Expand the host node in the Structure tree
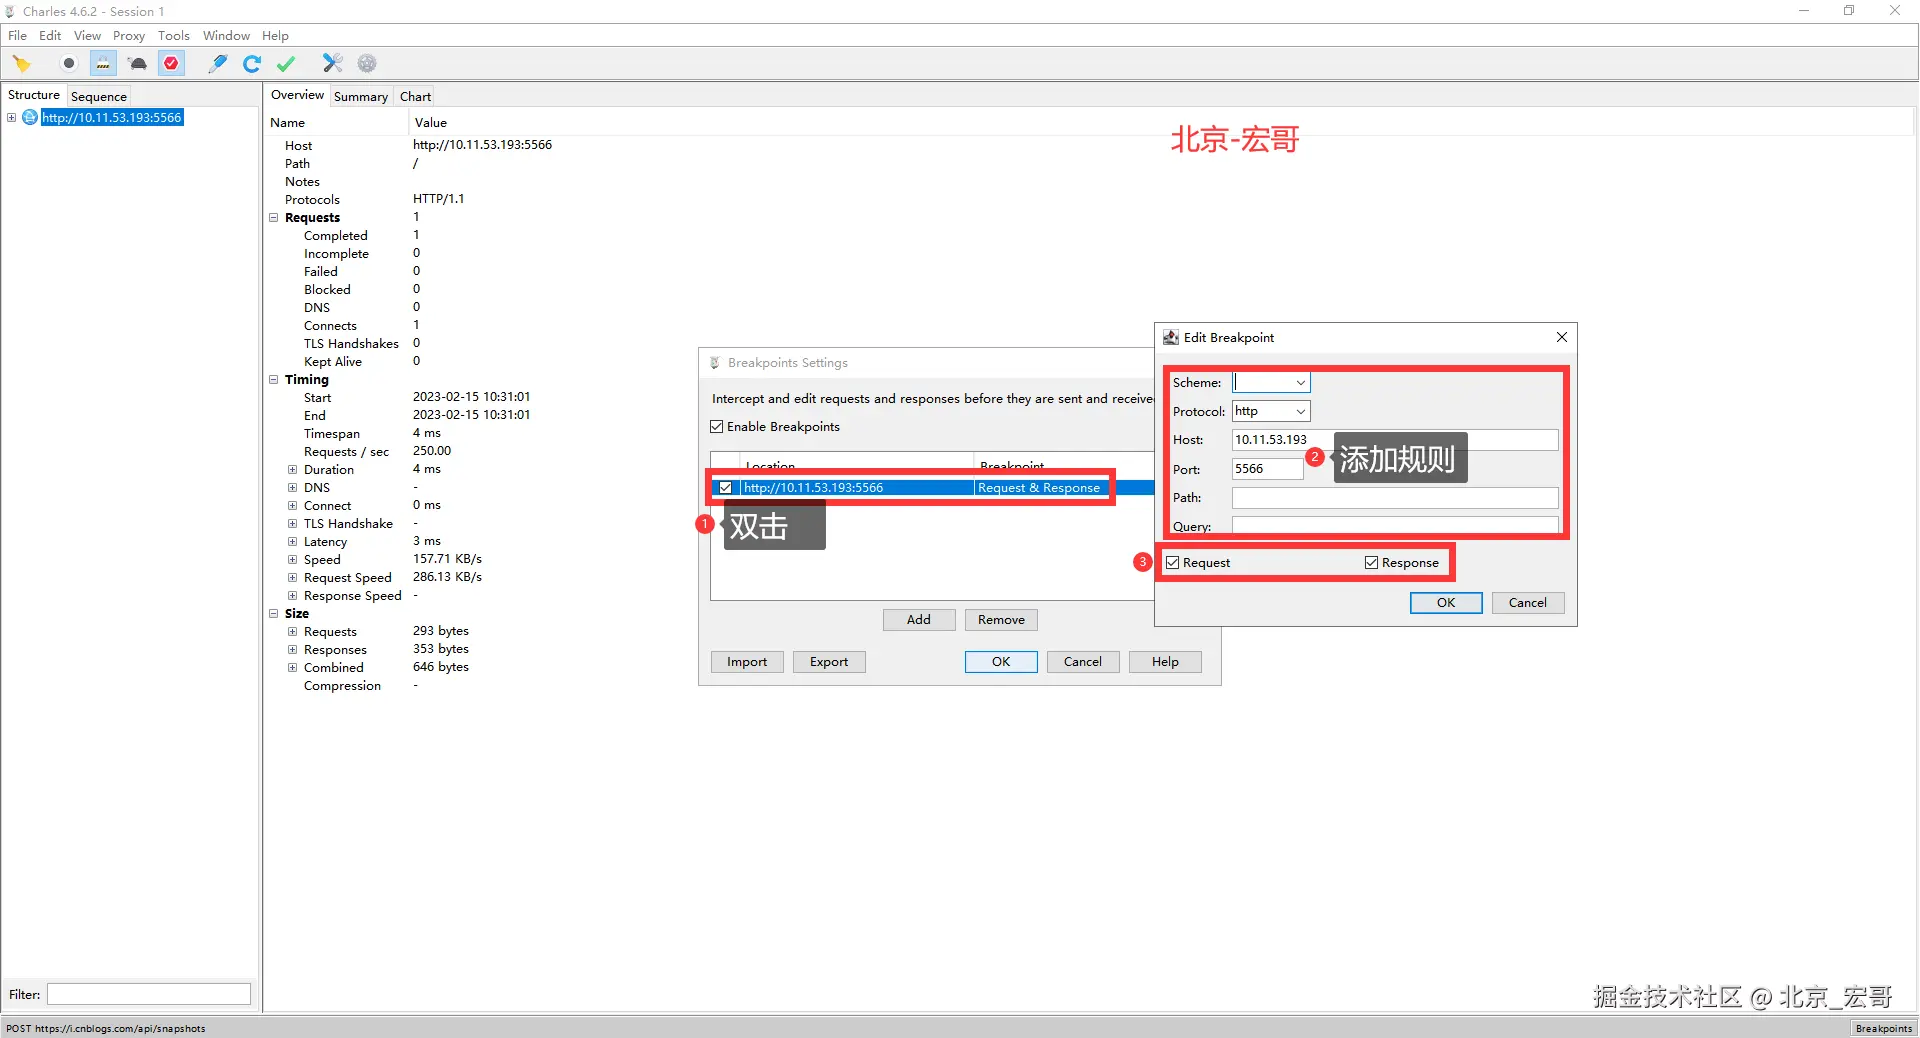Viewport: 1920px width, 1038px height. coord(12,118)
